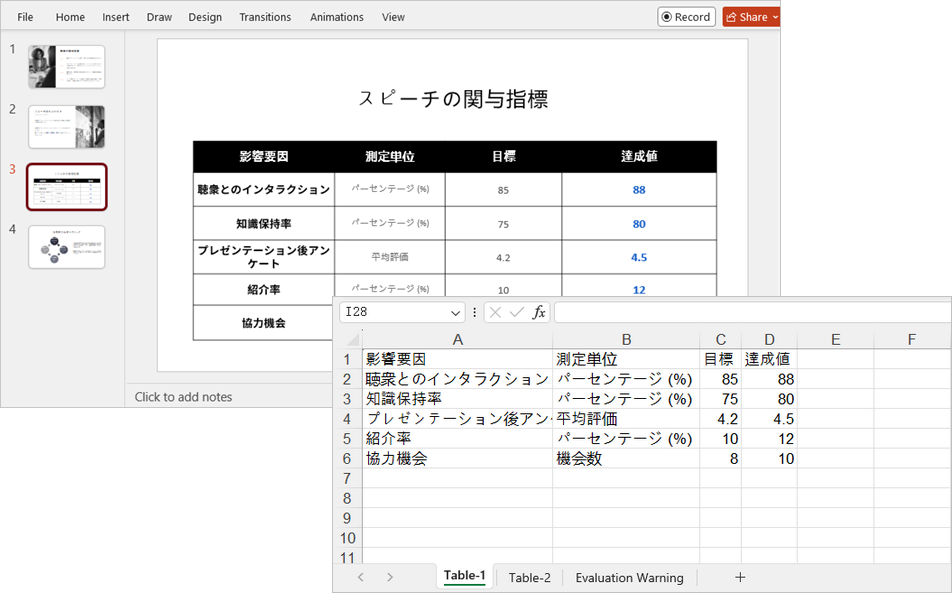Expand the Share dropdown arrow

click(775, 17)
